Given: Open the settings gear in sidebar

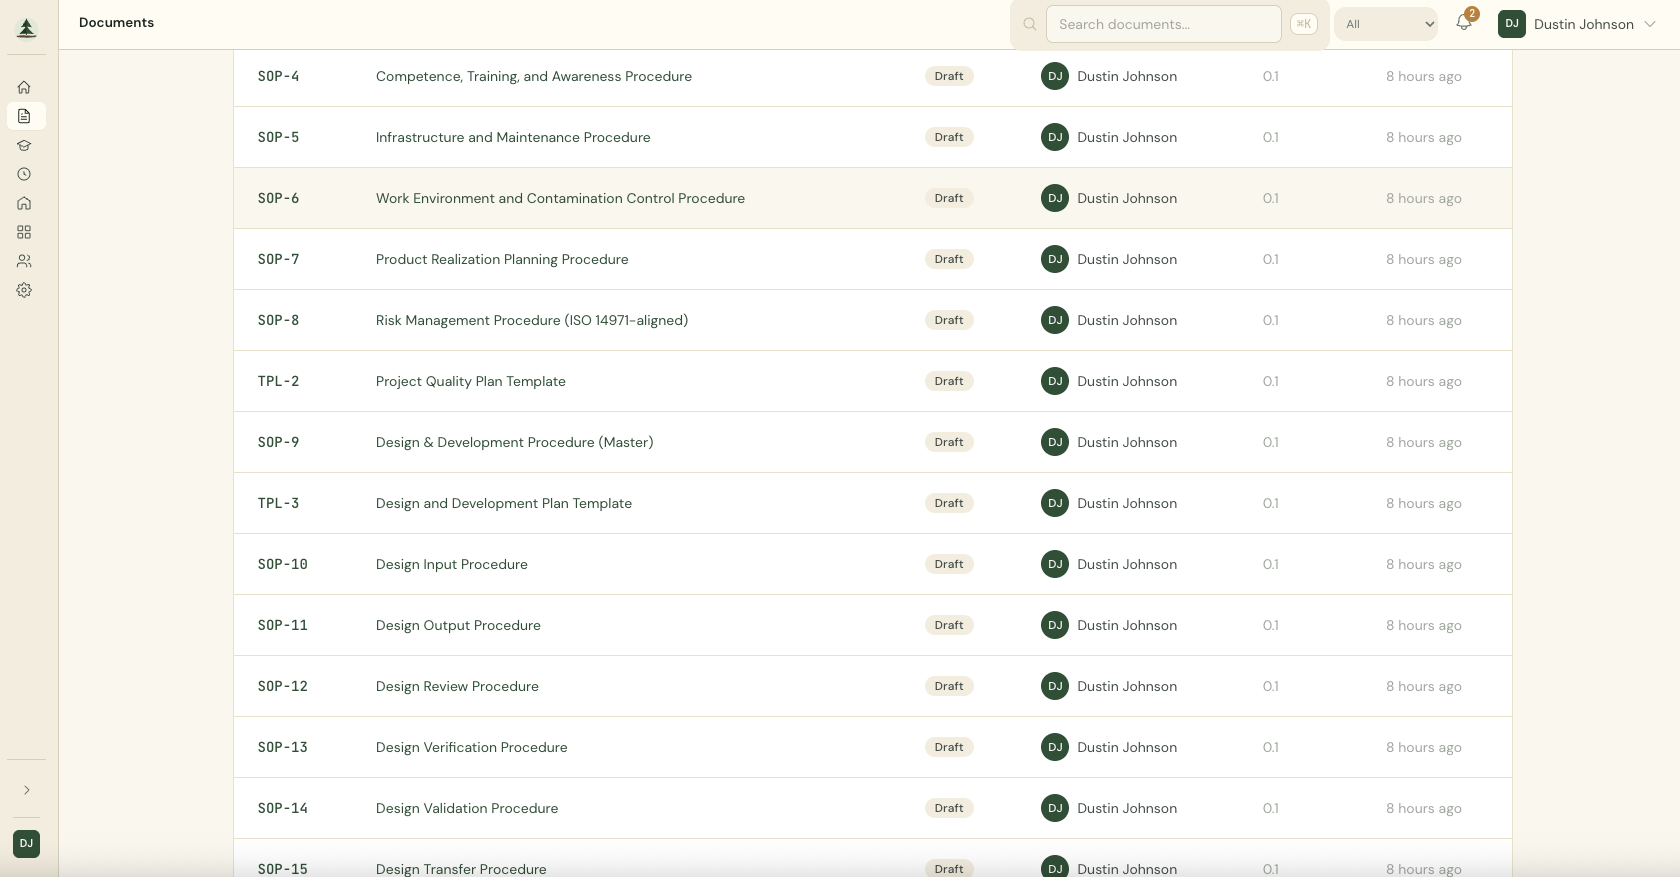Looking at the screenshot, I should click(24, 290).
